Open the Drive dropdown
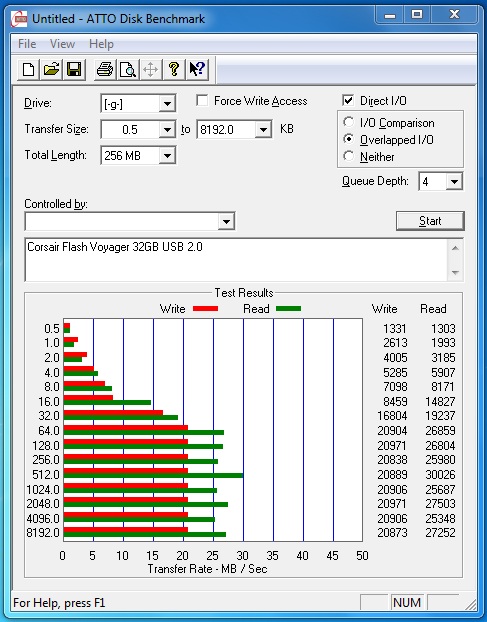The height and width of the screenshot is (622, 487). (x=168, y=104)
